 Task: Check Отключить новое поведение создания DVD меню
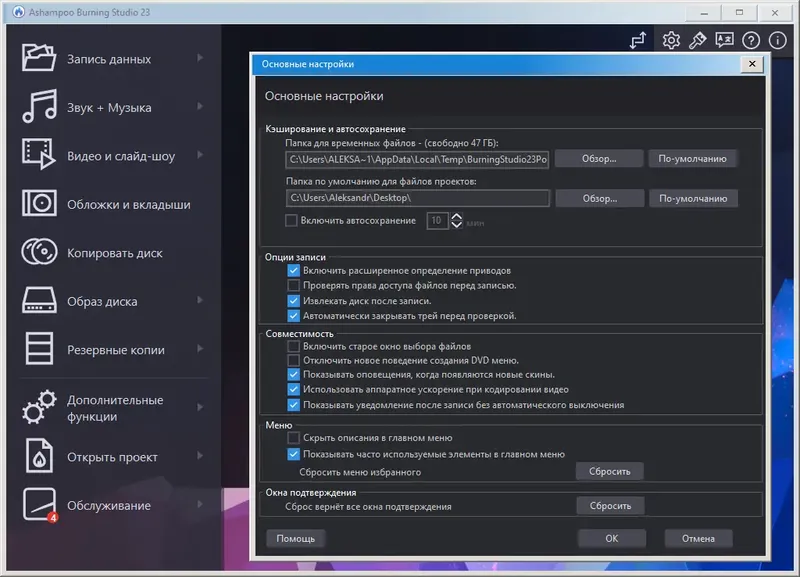tap(293, 360)
